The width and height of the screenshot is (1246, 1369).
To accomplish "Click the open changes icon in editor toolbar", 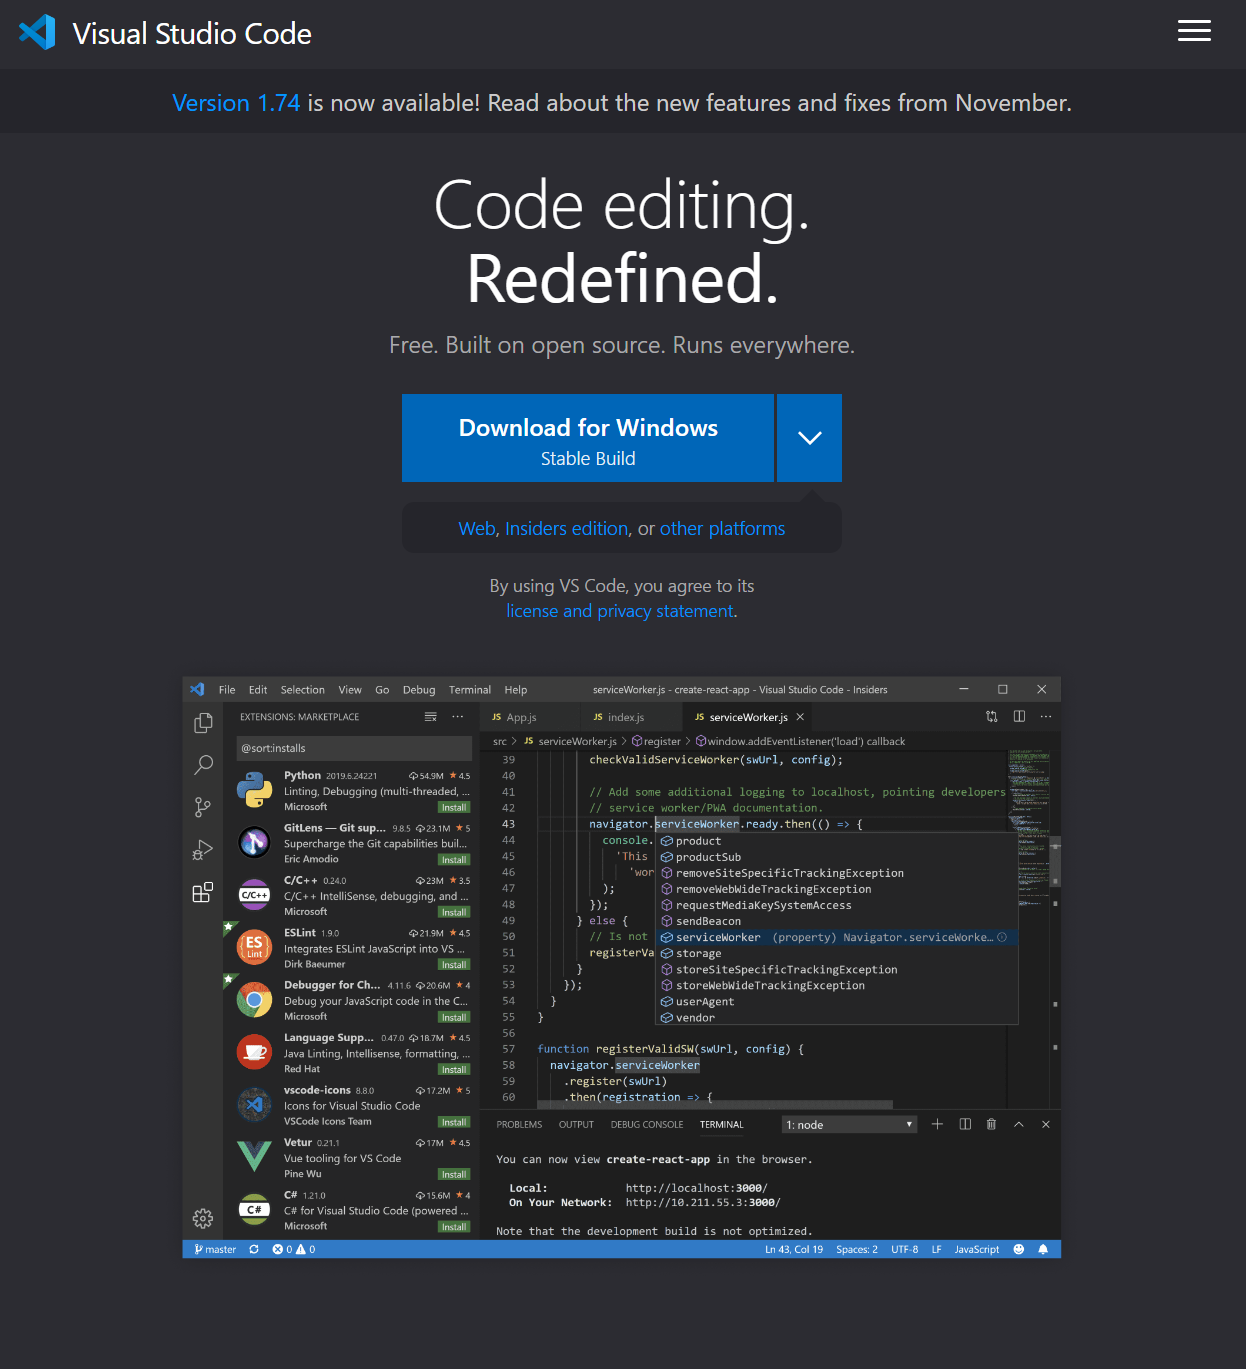I will tap(992, 716).
